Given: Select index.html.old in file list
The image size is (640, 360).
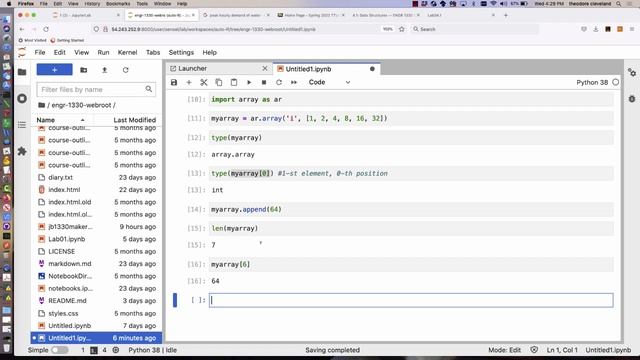Looking at the screenshot, I should click(96, 202).
